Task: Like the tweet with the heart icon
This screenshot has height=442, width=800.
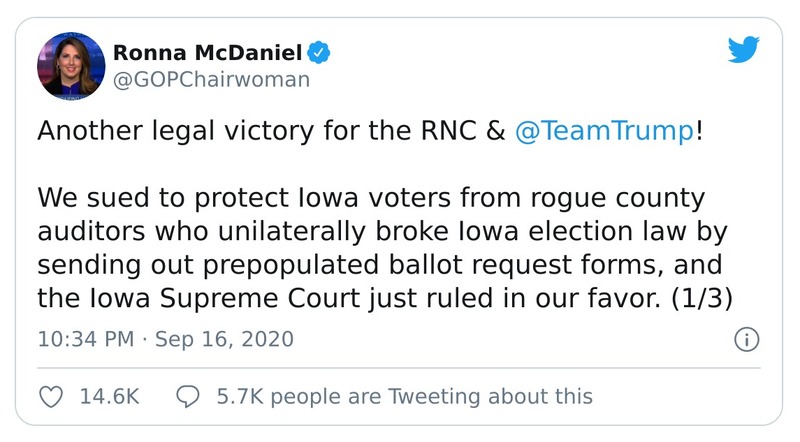Action: [x=50, y=397]
